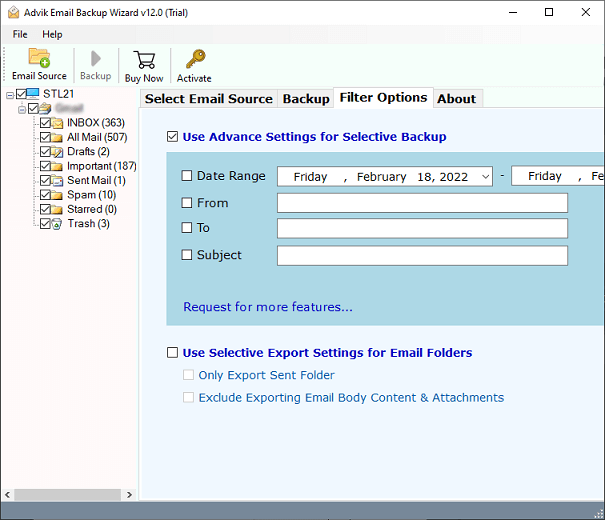
Task: Click the Subject filter text field
Action: pyautogui.click(x=422, y=255)
